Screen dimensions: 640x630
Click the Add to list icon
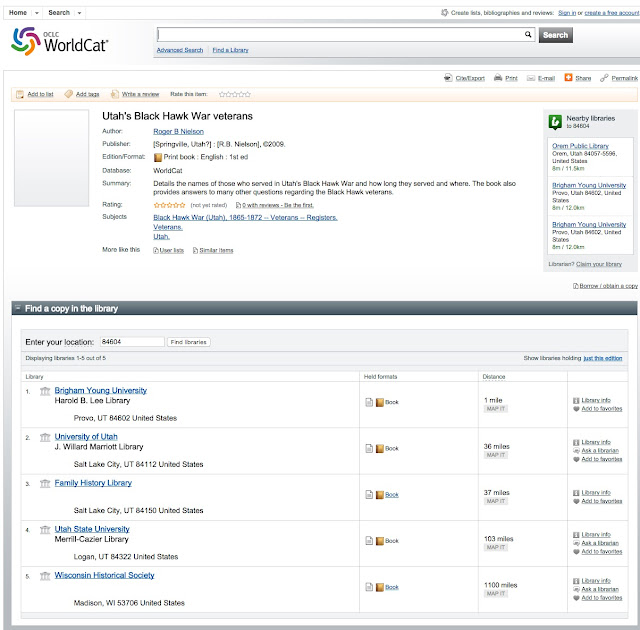tap(20, 94)
